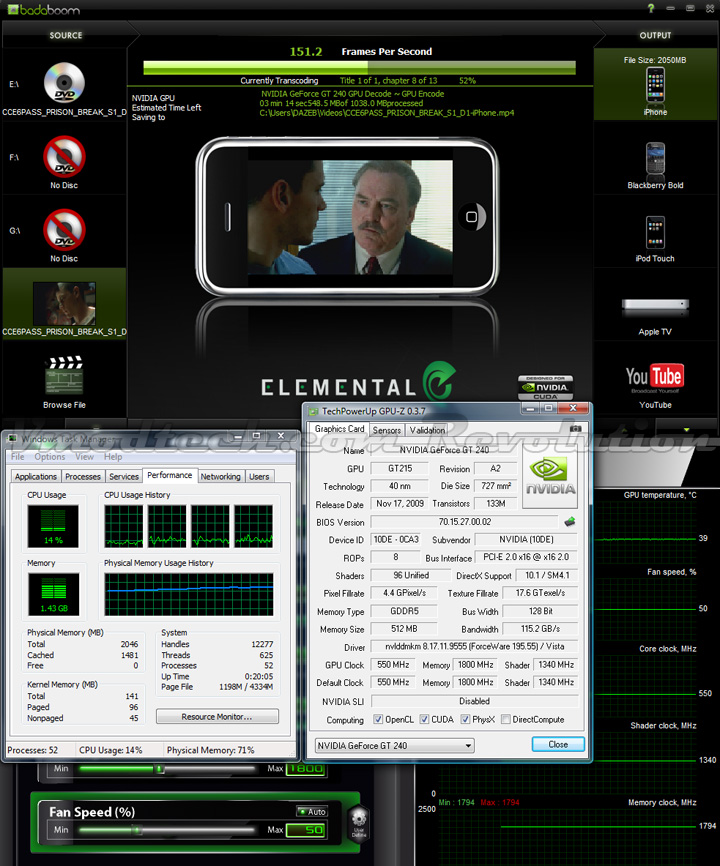Open GPU-Z Graphics Card tab
The width and height of the screenshot is (720, 866).
pyautogui.click(x=339, y=429)
